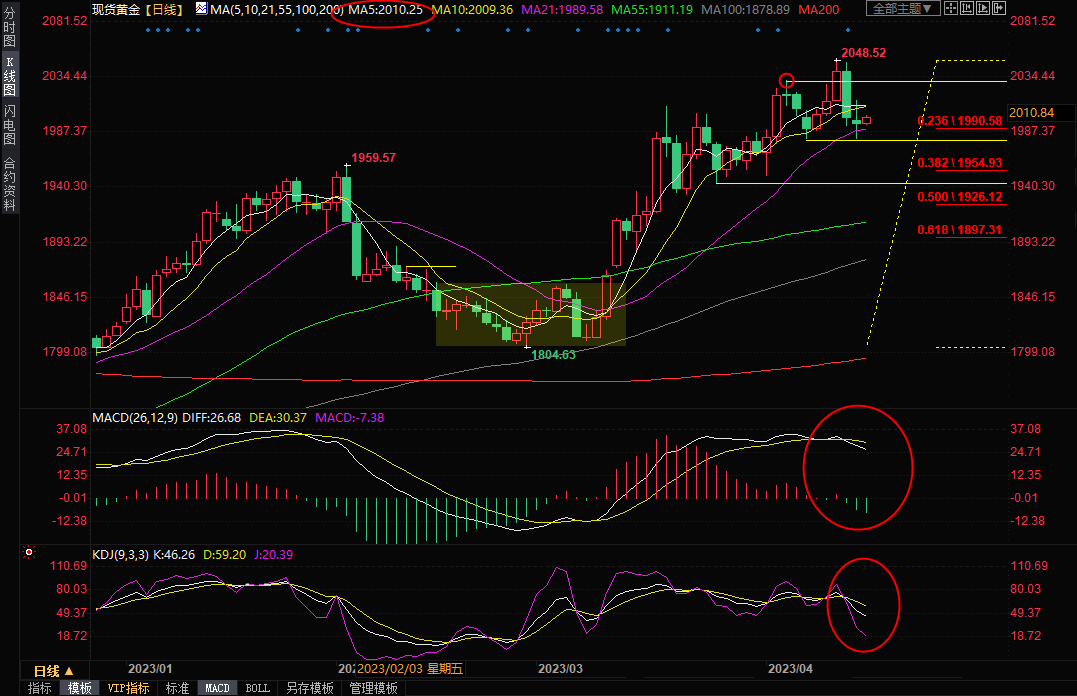Viewport: 1077px width, 696px height.
Task: Choose the 标准 template
Action: [177, 688]
